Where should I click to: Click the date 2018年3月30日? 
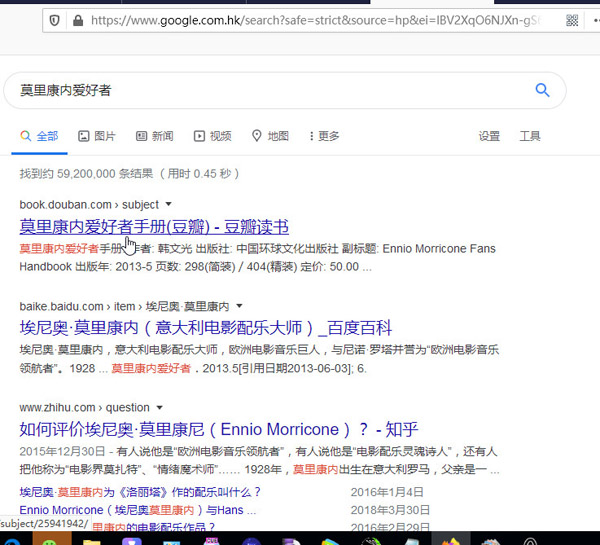point(390,510)
